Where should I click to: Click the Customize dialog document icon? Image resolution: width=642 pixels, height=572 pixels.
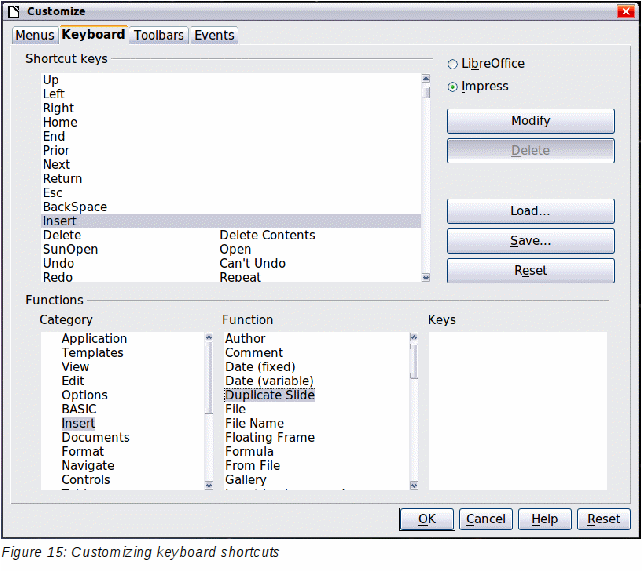tap(14, 11)
